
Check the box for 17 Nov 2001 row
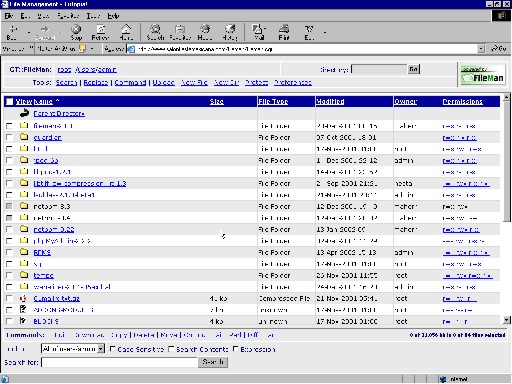(x=9, y=321)
